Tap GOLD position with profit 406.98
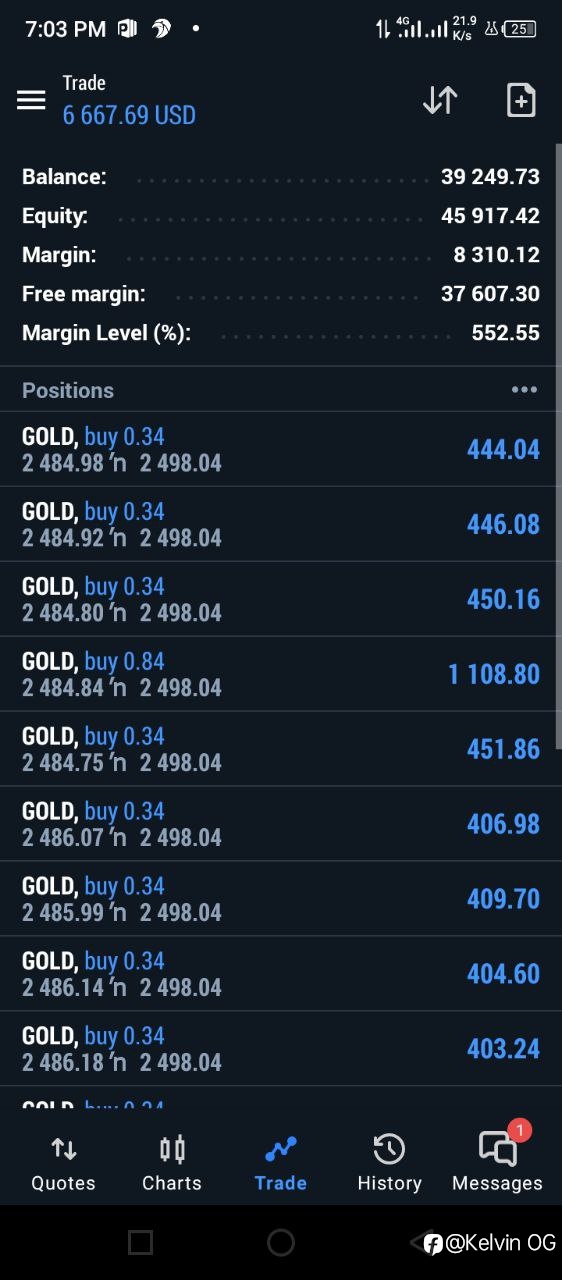This screenshot has height=1280, width=562. click(x=281, y=824)
